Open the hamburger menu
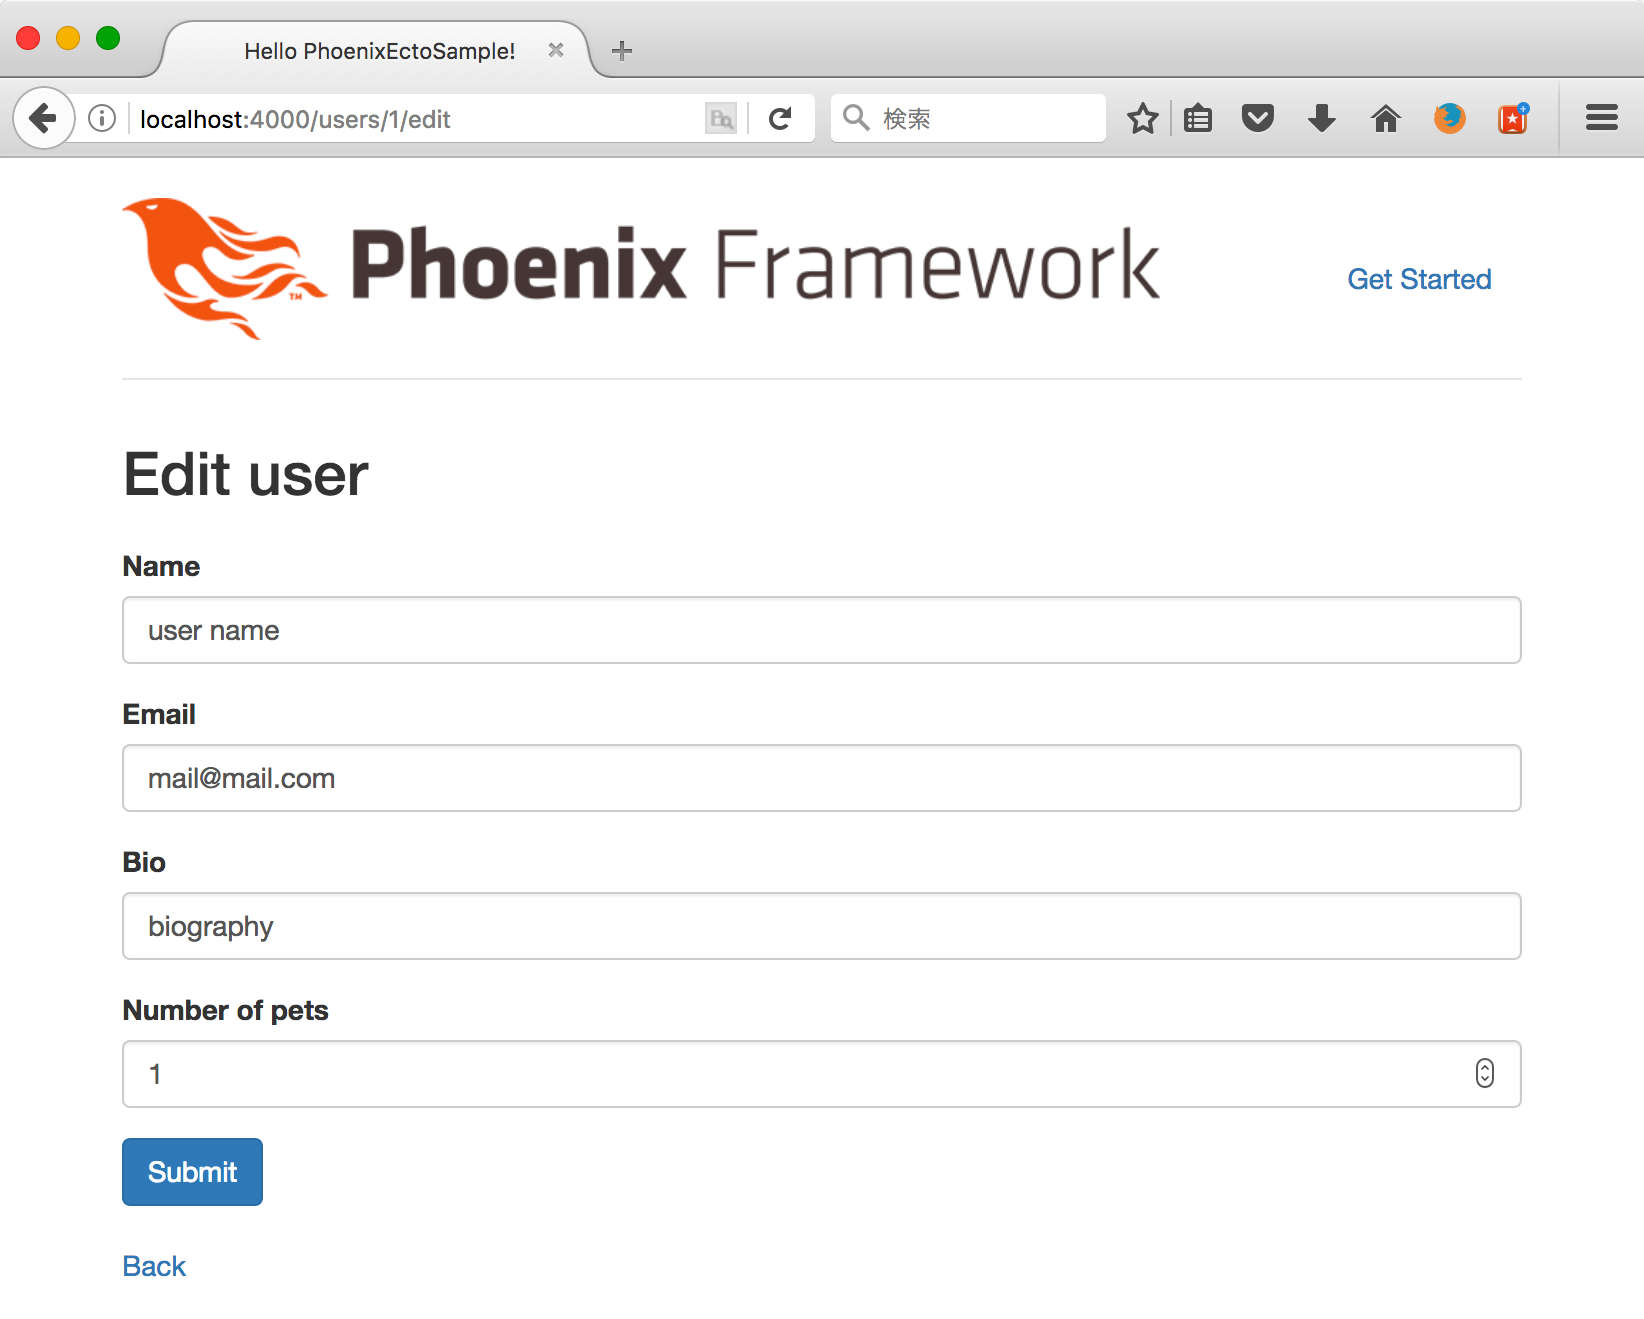The image size is (1644, 1319). pyautogui.click(x=1602, y=119)
